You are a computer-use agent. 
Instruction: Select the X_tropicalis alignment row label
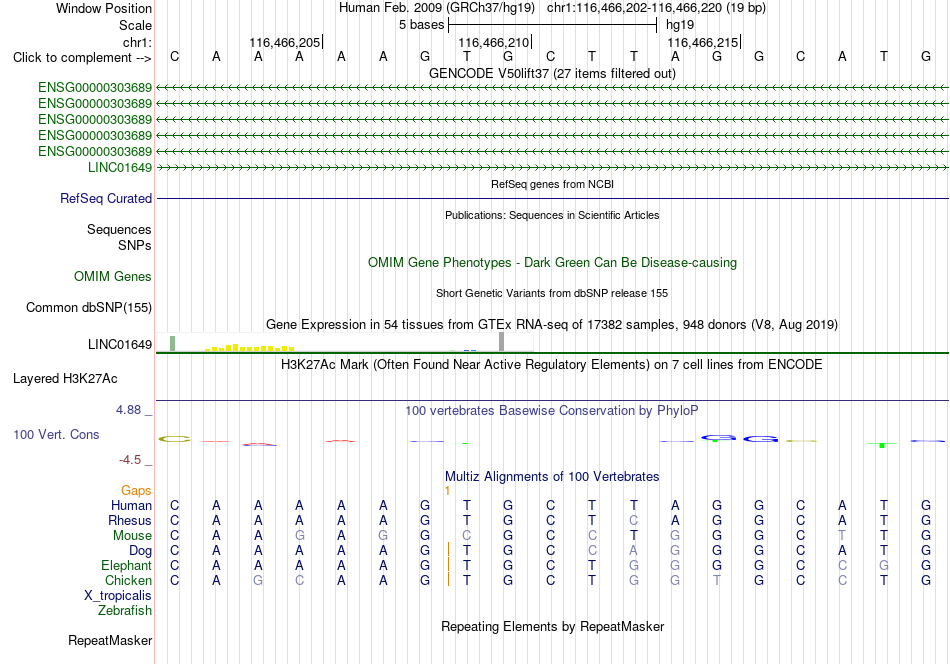pos(118,596)
